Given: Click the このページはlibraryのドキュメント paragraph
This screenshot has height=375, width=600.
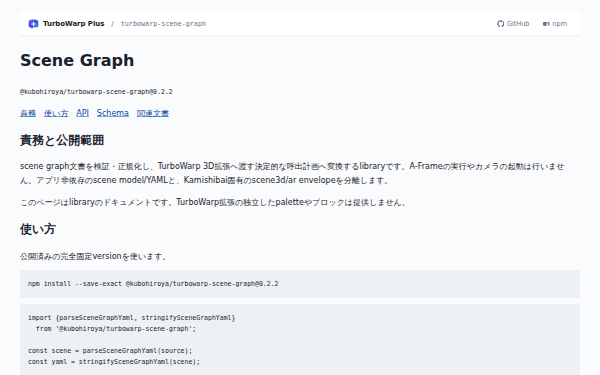Looking at the screenshot, I should tap(213, 202).
